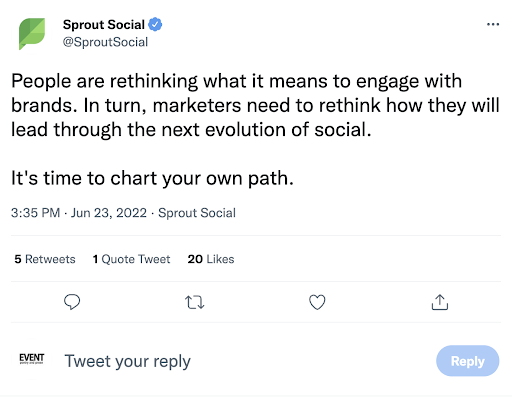Click the blue verified badge
This screenshot has width=512, height=399.
click(x=155, y=25)
